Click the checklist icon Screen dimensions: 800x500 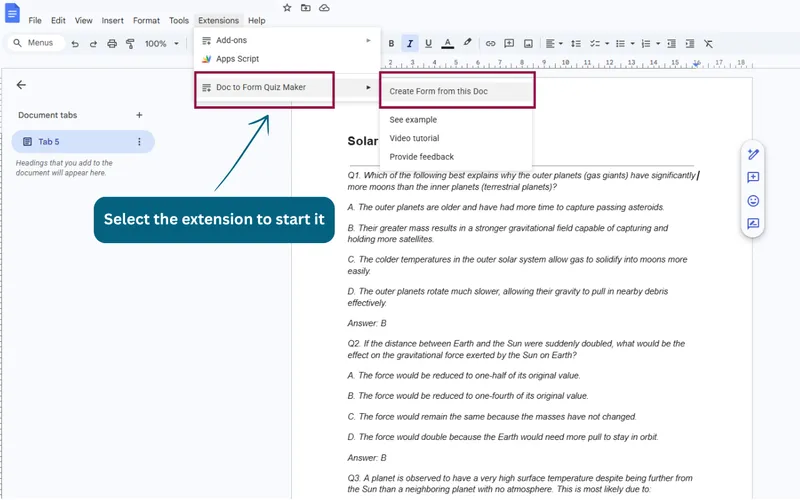click(594, 44)
